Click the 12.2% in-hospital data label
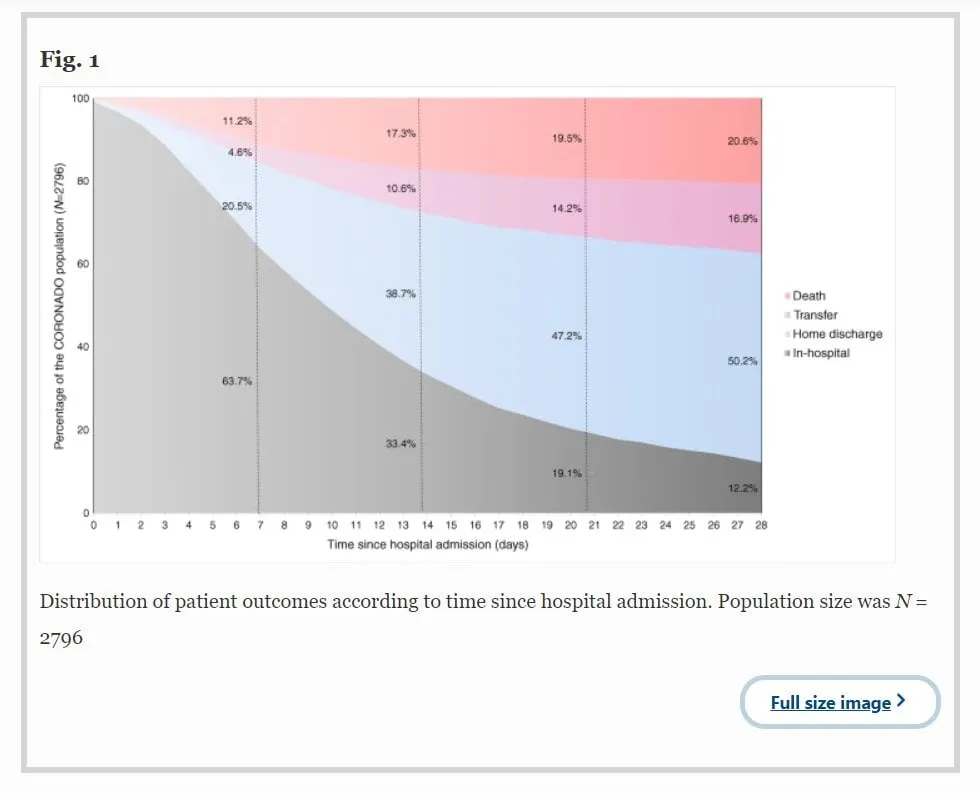This screenshot has height=793, width=980. pos(742,489)
